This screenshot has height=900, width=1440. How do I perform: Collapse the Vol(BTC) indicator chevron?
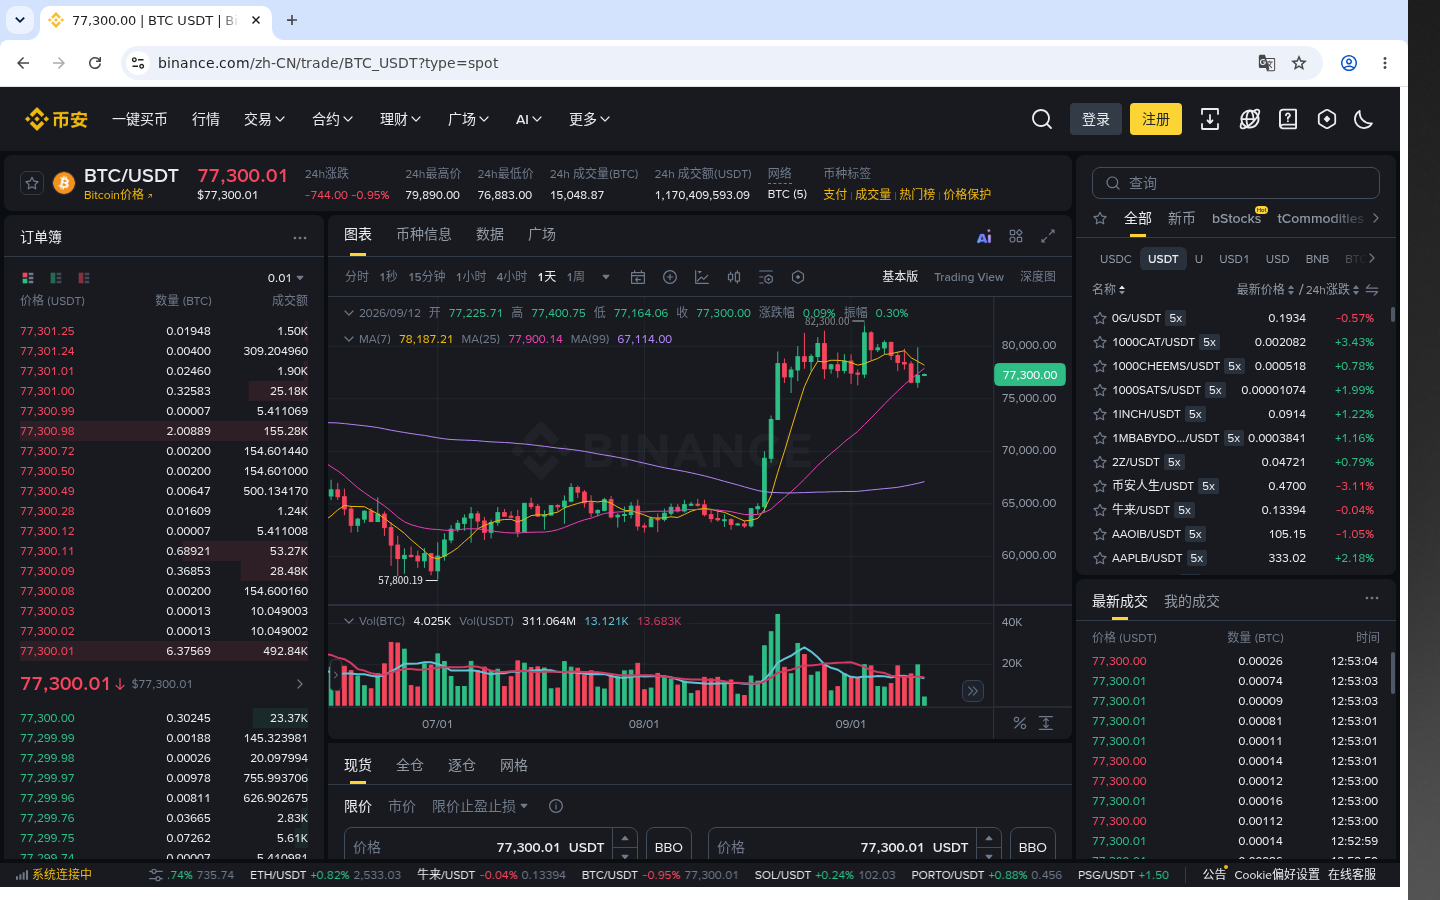(x=349, y=621)
